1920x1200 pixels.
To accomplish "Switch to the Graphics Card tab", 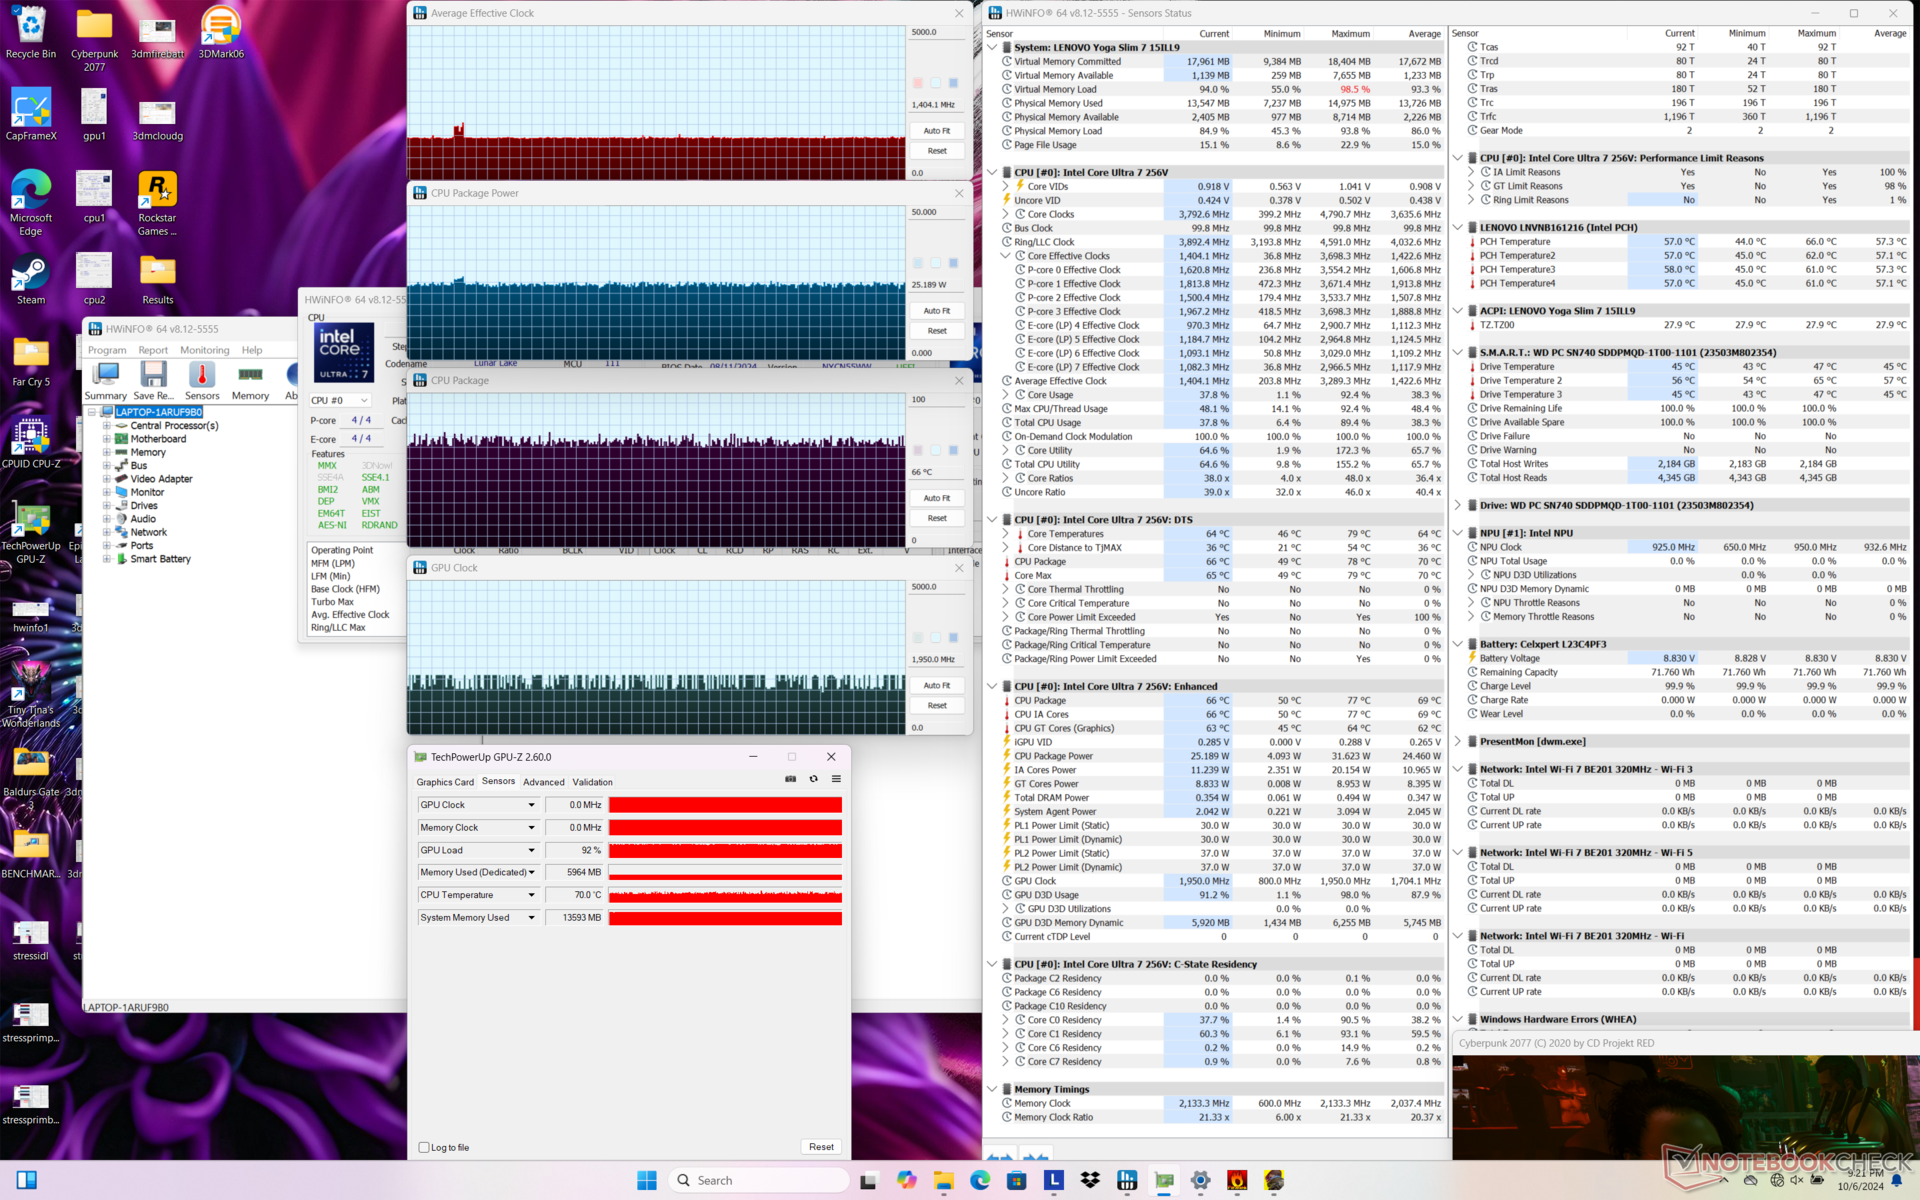I will [444, 782].
